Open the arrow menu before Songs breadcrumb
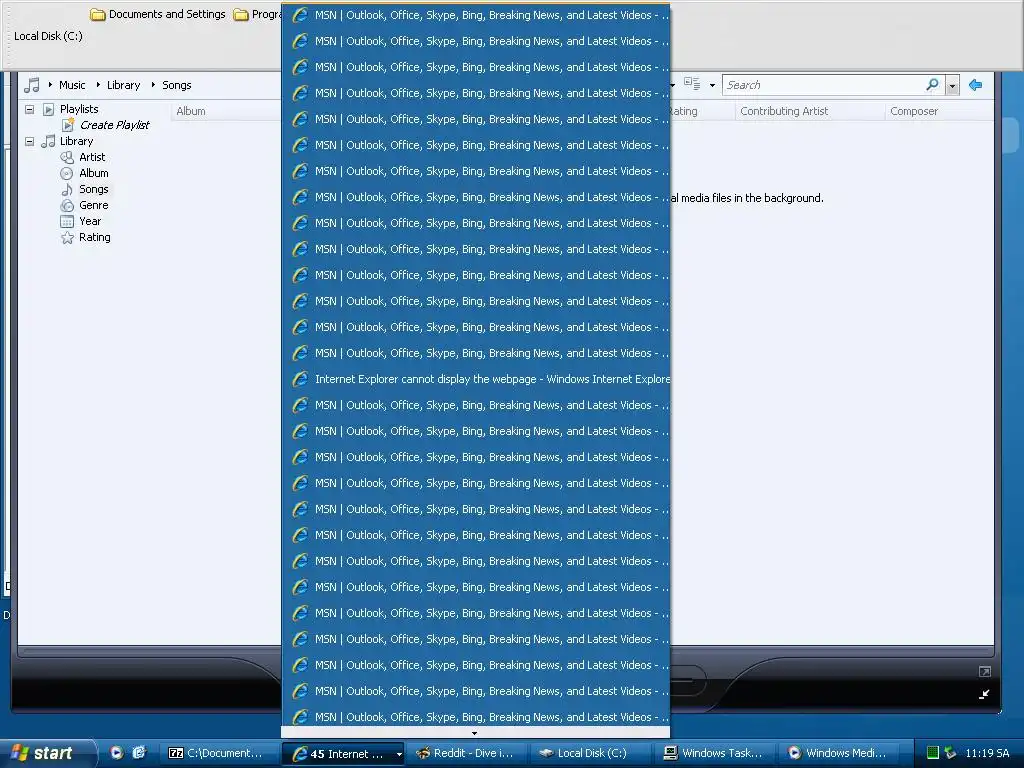 [153, 85]
